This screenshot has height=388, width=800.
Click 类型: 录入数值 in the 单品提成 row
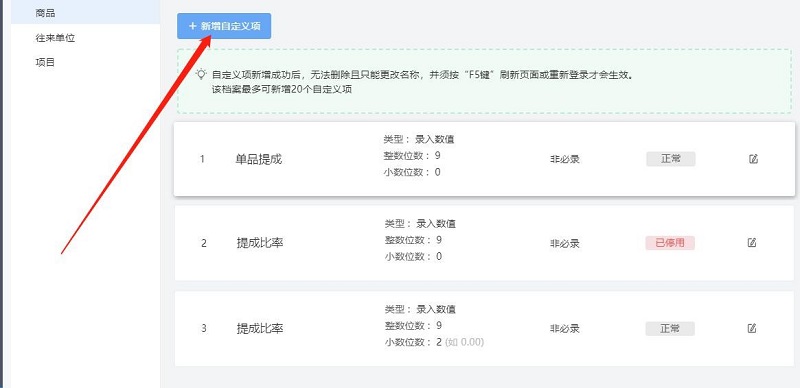[x=419, y=139]
